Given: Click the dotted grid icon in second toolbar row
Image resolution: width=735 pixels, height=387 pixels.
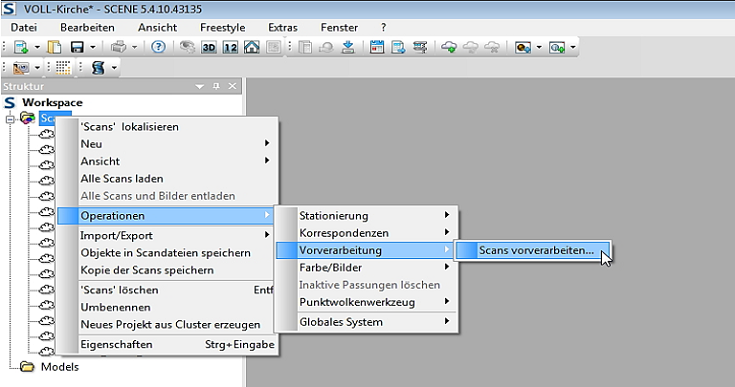Looking at the screenshot, I should point(63,68).
